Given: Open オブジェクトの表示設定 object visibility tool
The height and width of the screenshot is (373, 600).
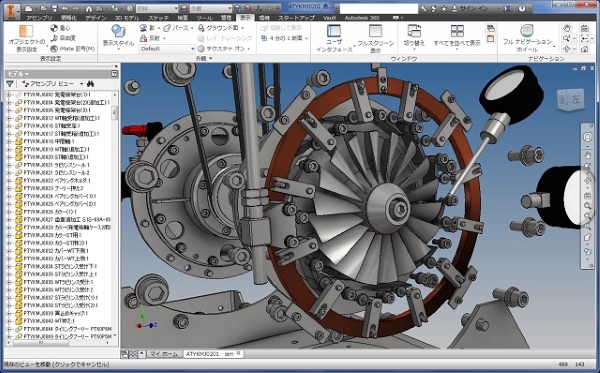Looking at the screenshot, I should point(26,37).
